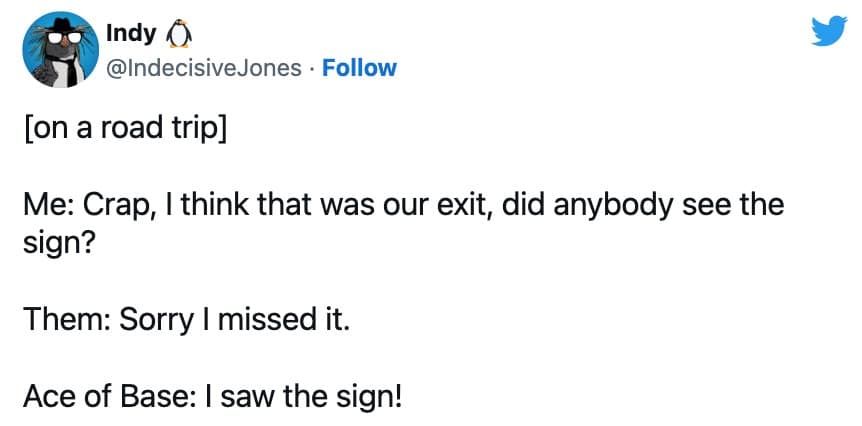Click the word "think" in the tweet
This screenshot has height=426, width=862.
pyautogui.click(x=212, y=207)
